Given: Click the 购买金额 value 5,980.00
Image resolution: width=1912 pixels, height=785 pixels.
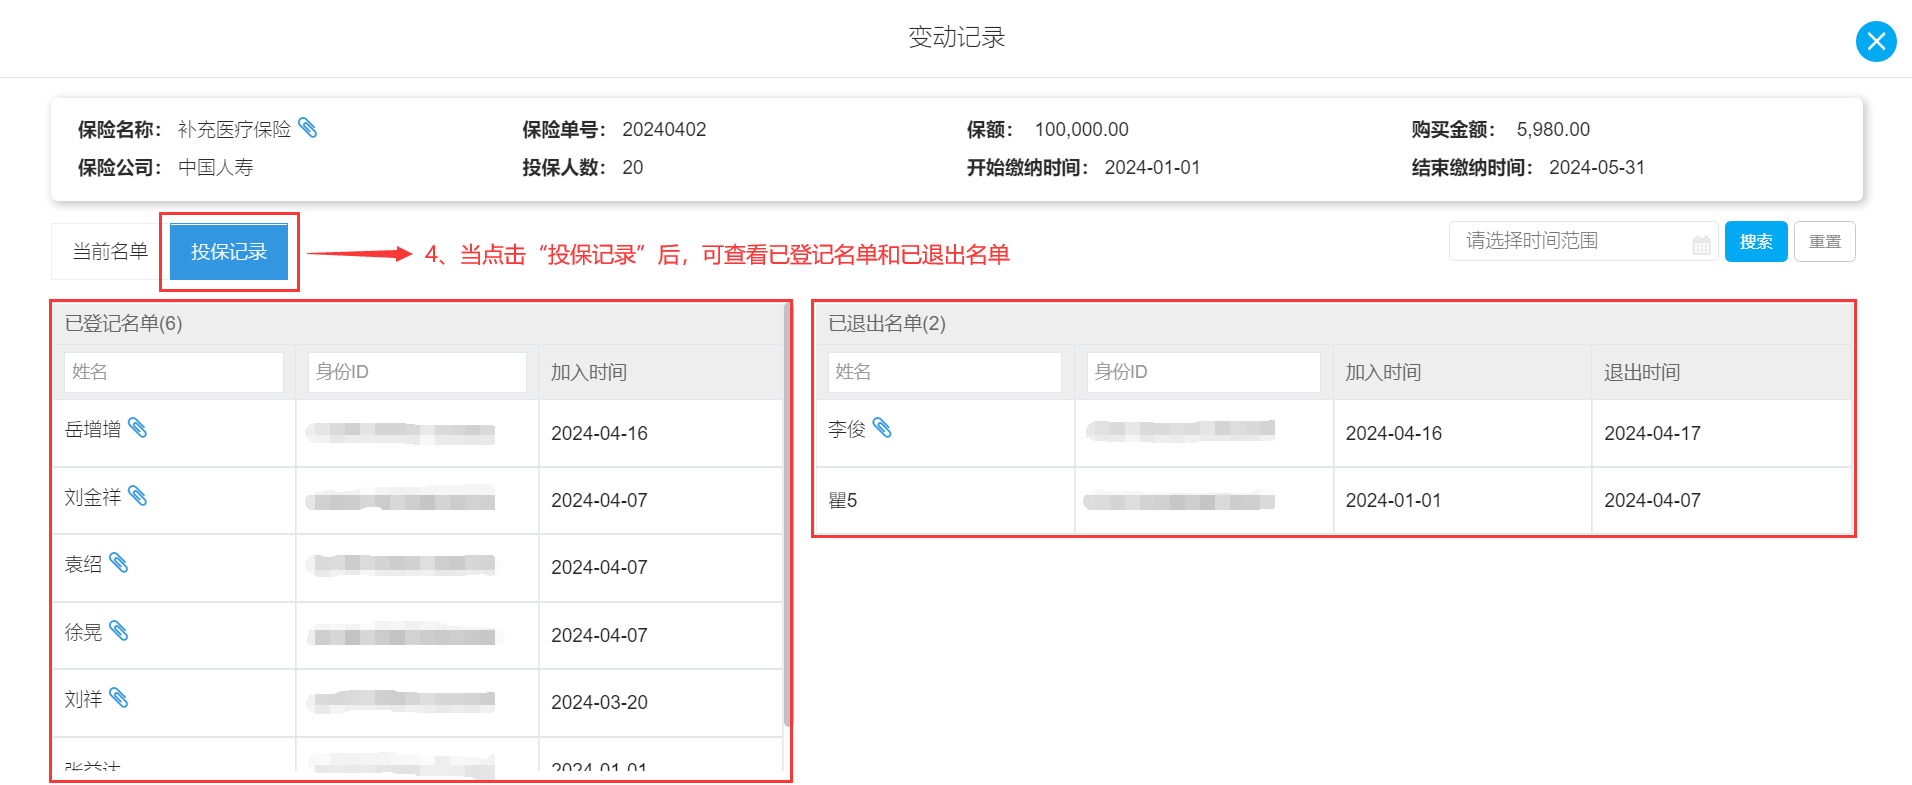Looking at the screenshot, I should pos(1553,129).
